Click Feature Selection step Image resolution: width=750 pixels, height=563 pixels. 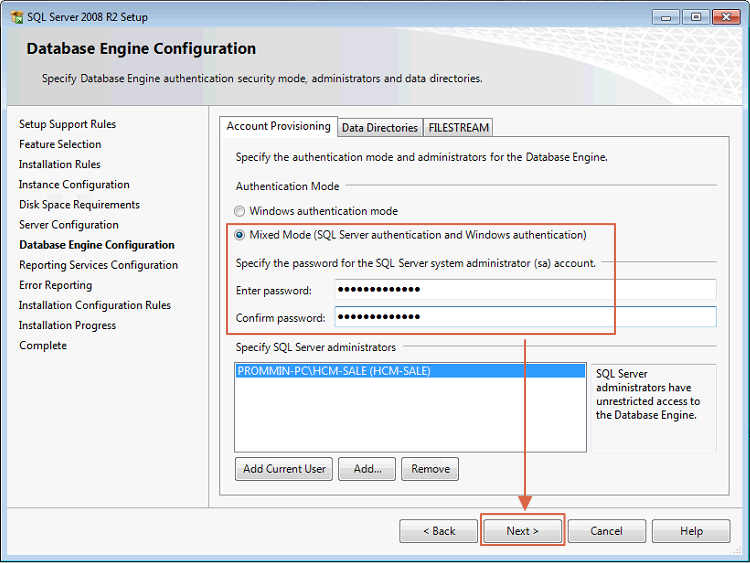tap(60, 144)
